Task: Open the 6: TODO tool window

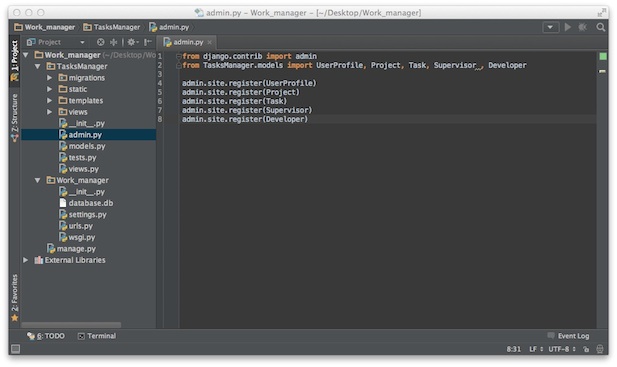Action: [46, 336]
